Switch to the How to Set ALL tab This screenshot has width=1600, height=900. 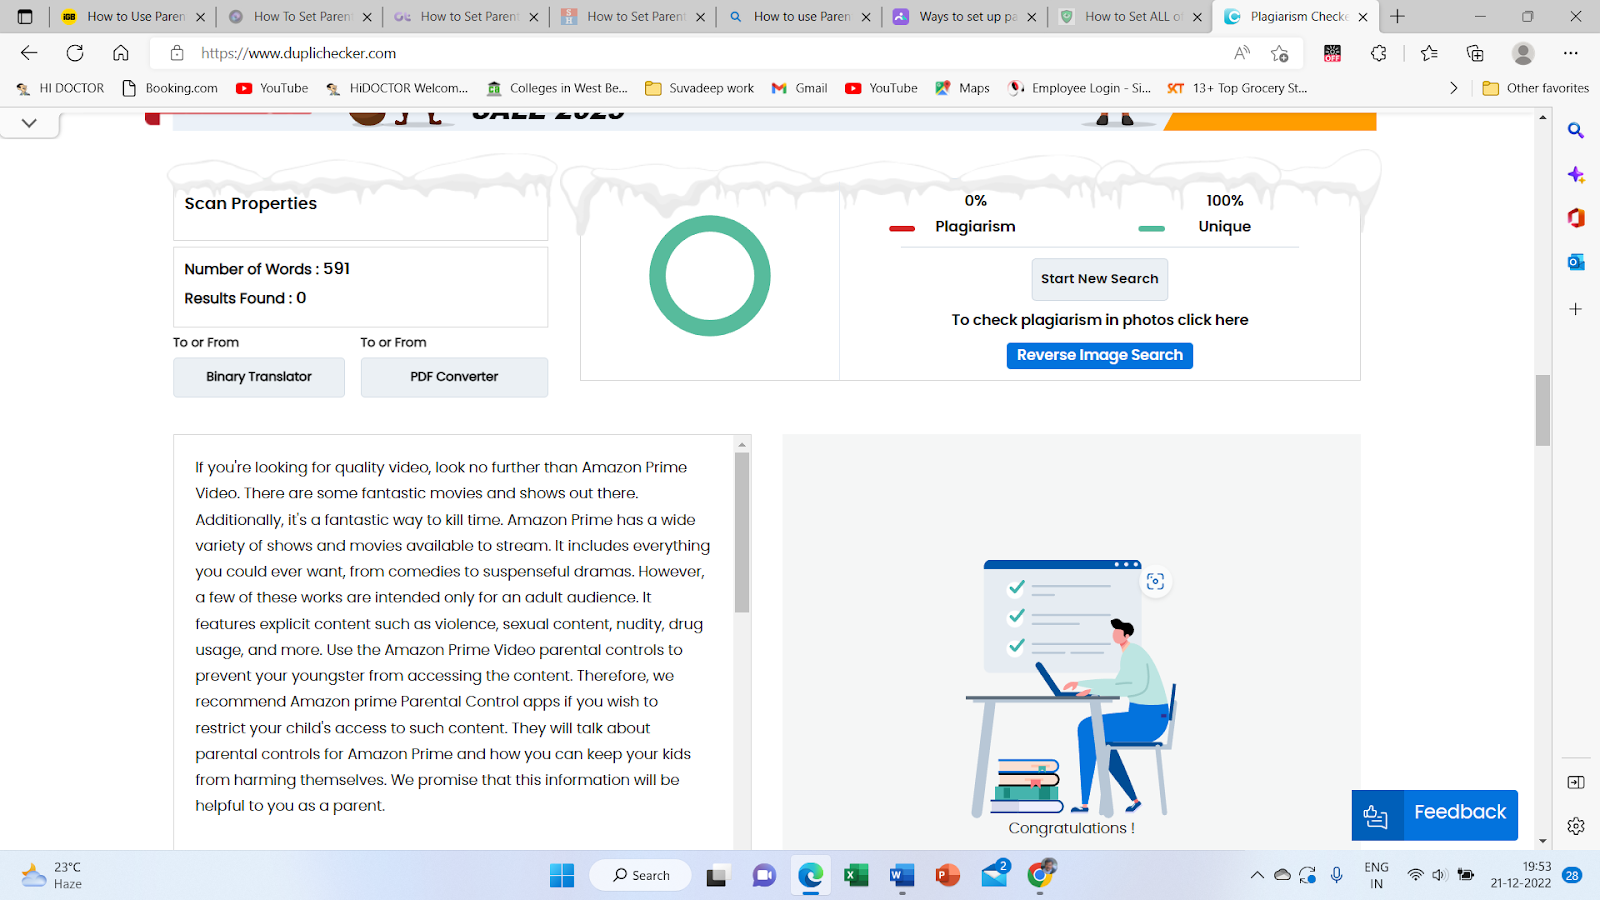click(1132, 16)
